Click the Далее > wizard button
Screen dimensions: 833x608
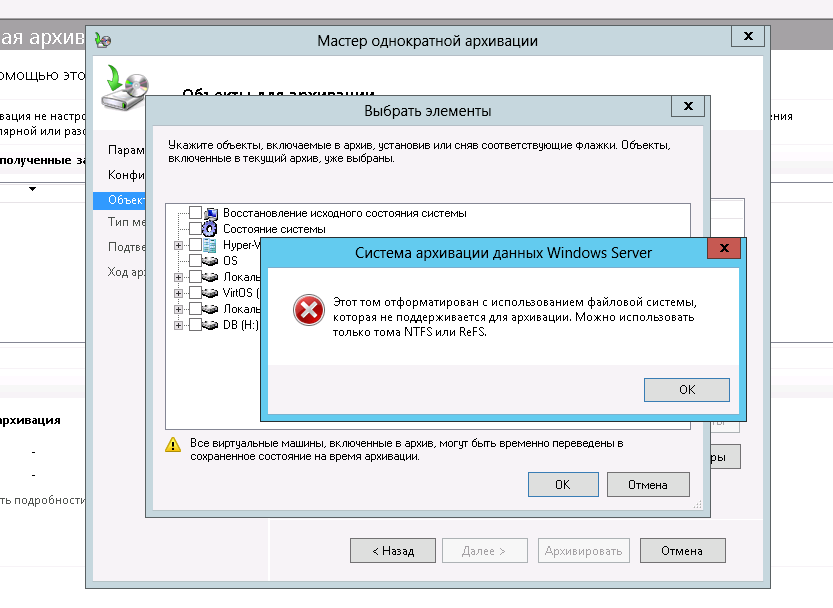point(484,551)
